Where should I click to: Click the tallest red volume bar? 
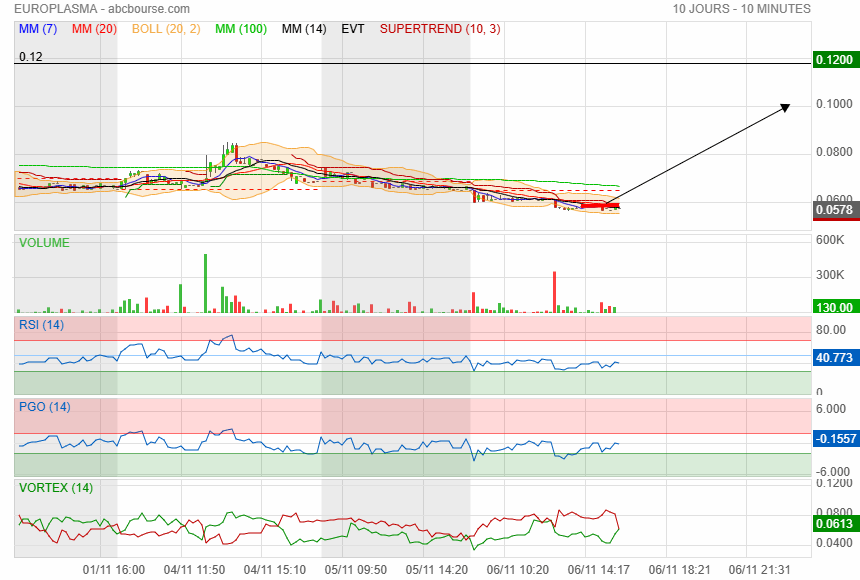coord(555,292)
